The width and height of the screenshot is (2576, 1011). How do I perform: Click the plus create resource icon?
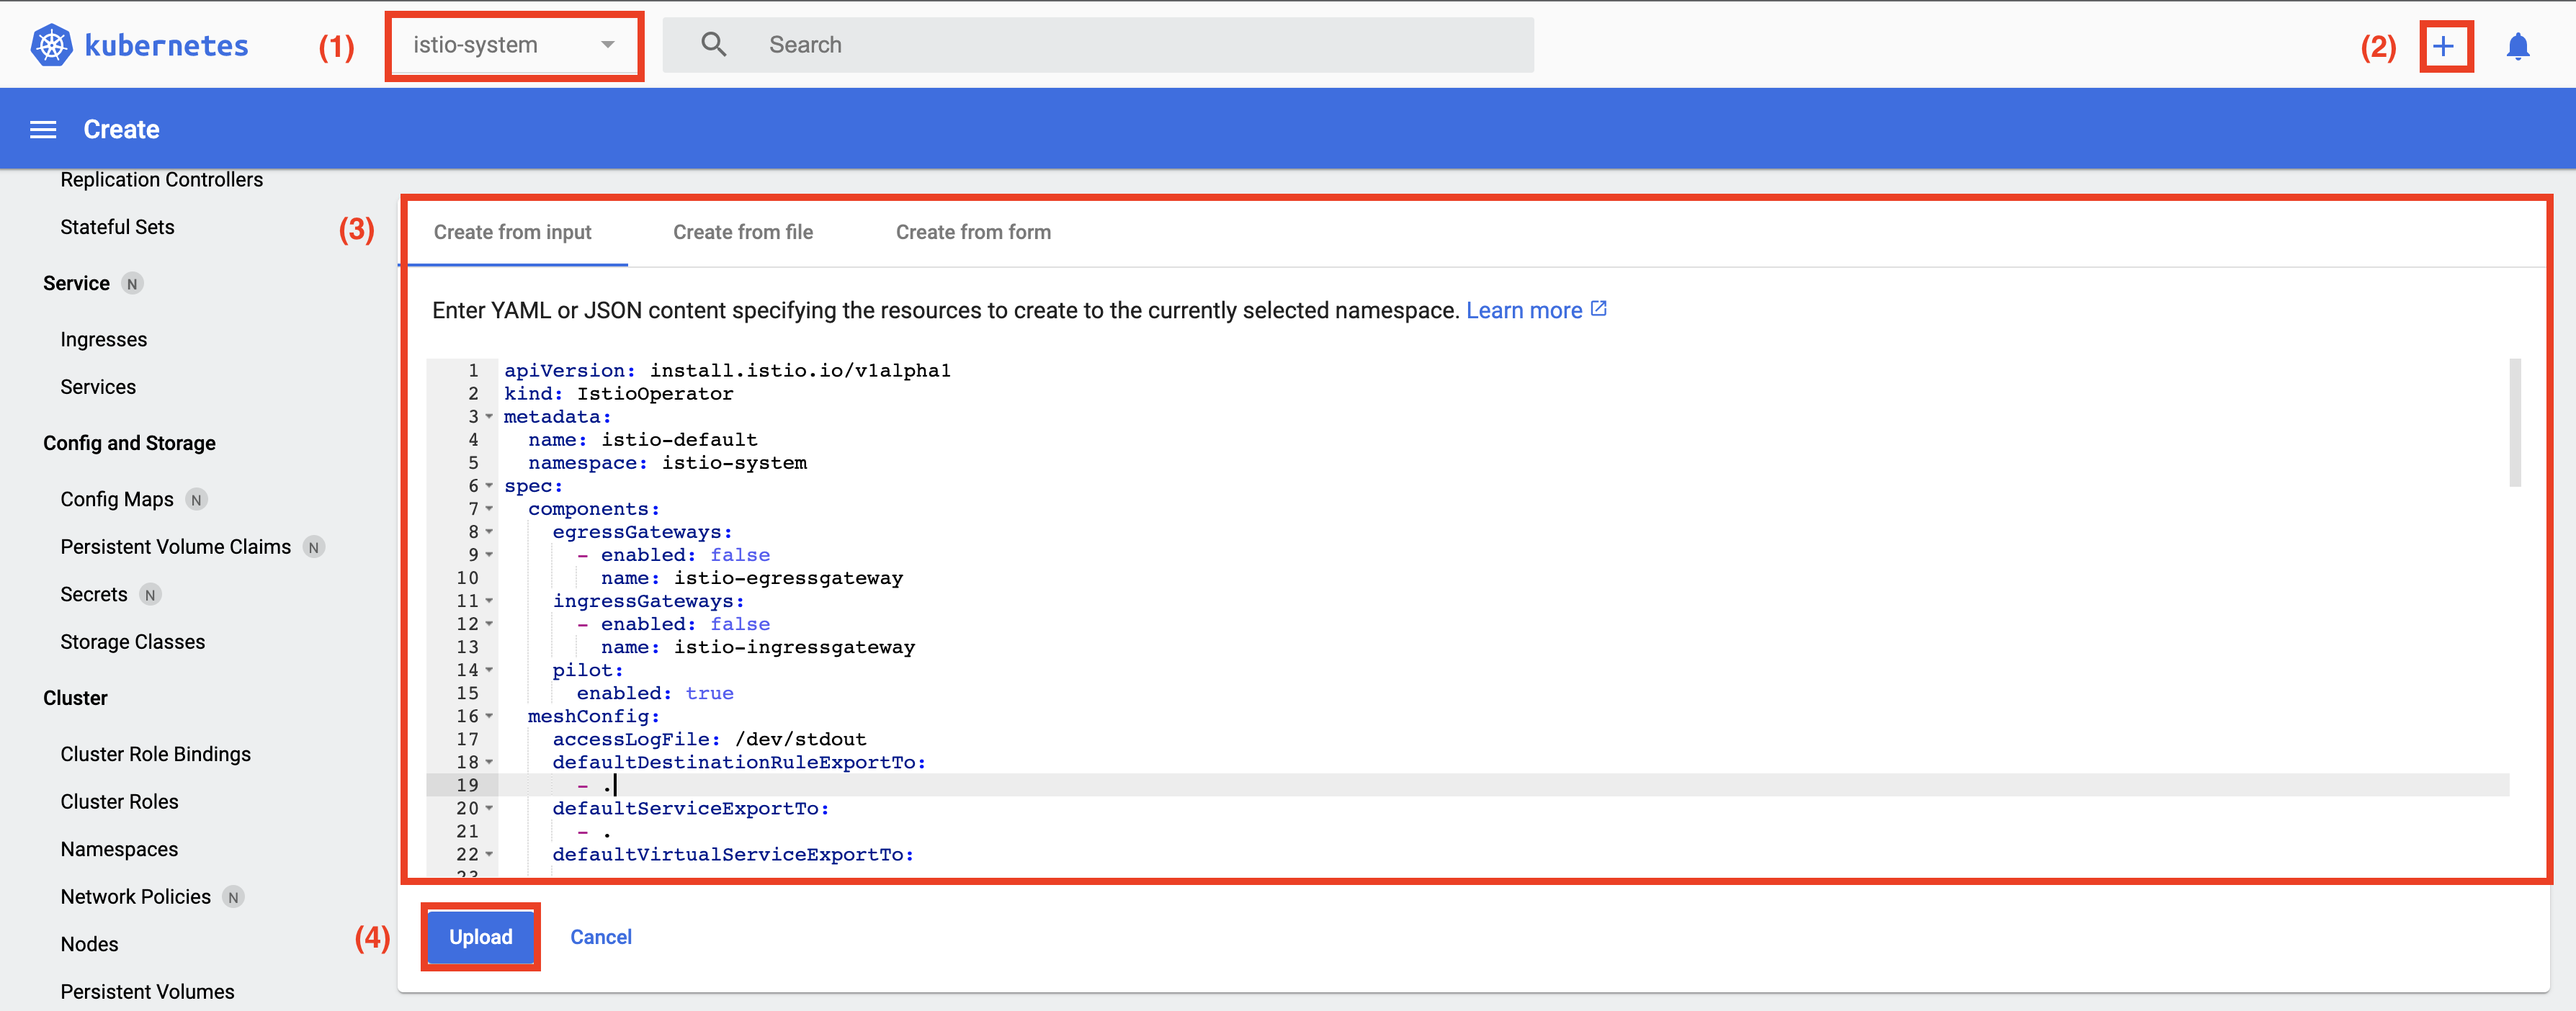pyautogui.click(x=2443, y=46)
